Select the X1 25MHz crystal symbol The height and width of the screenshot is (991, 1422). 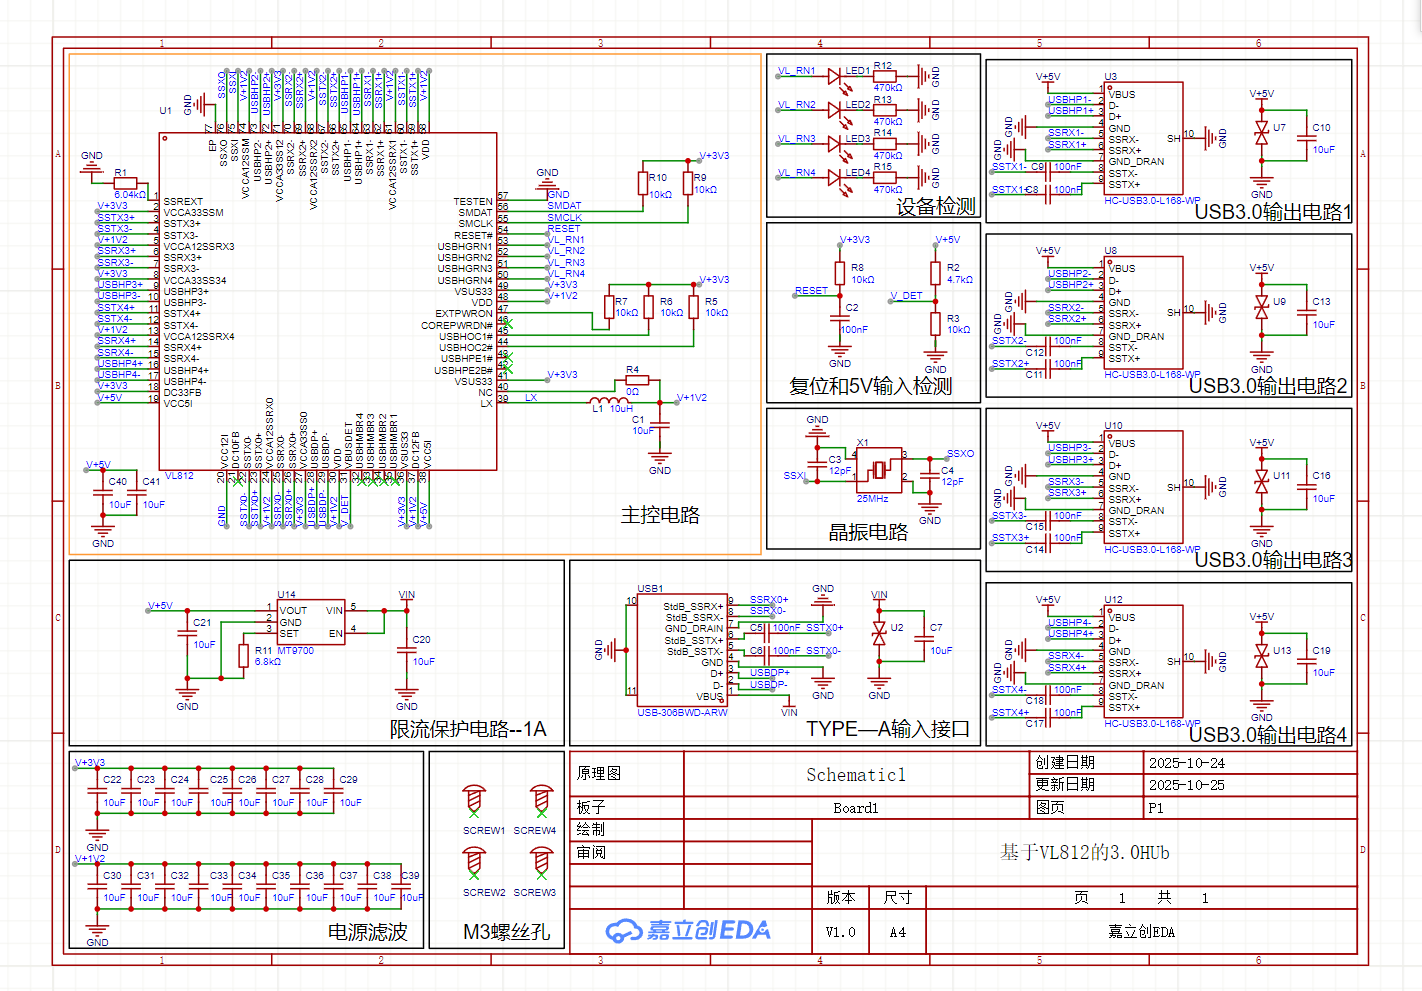pyautogui.click(x=880, y=469)
